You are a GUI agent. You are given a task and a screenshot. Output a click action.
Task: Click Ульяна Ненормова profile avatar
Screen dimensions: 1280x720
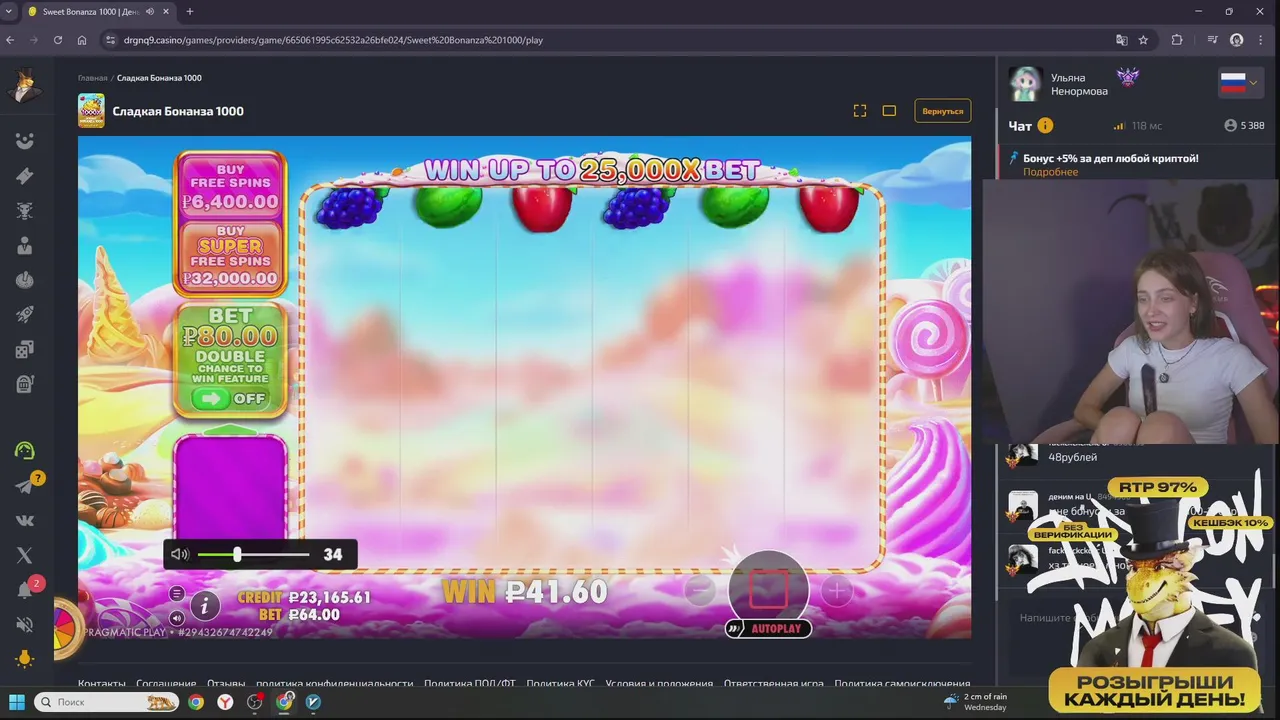coord(1026,84)
